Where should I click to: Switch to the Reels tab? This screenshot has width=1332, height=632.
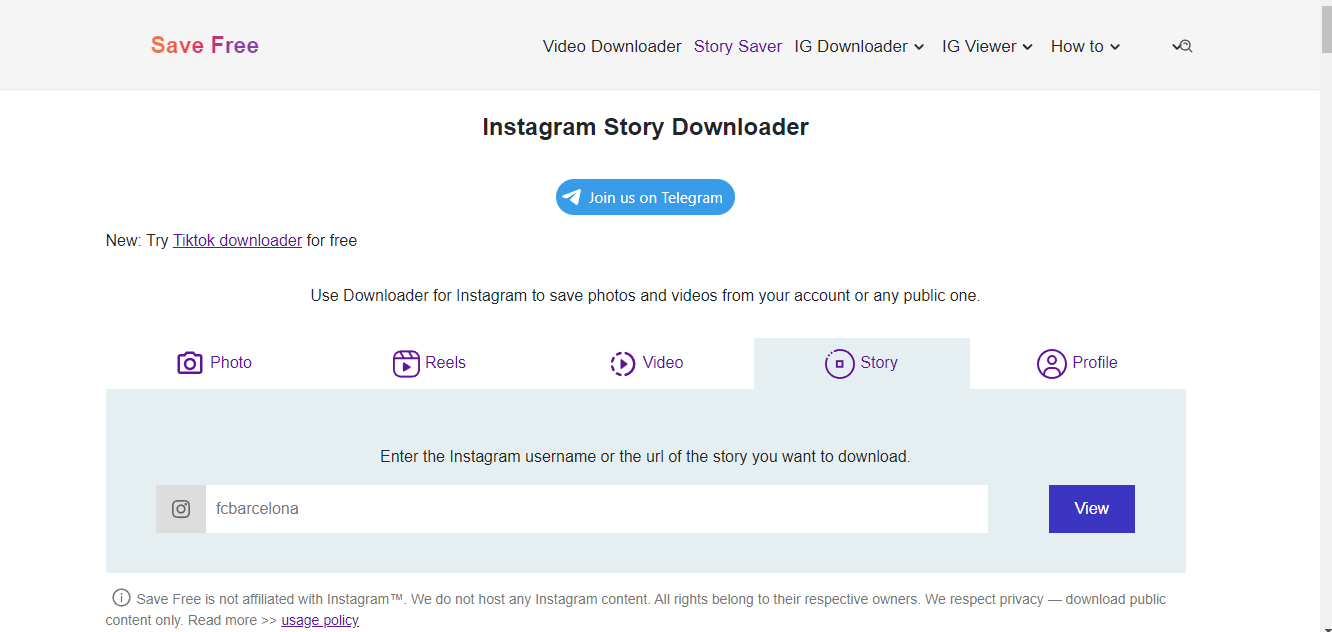coord(430,363)
